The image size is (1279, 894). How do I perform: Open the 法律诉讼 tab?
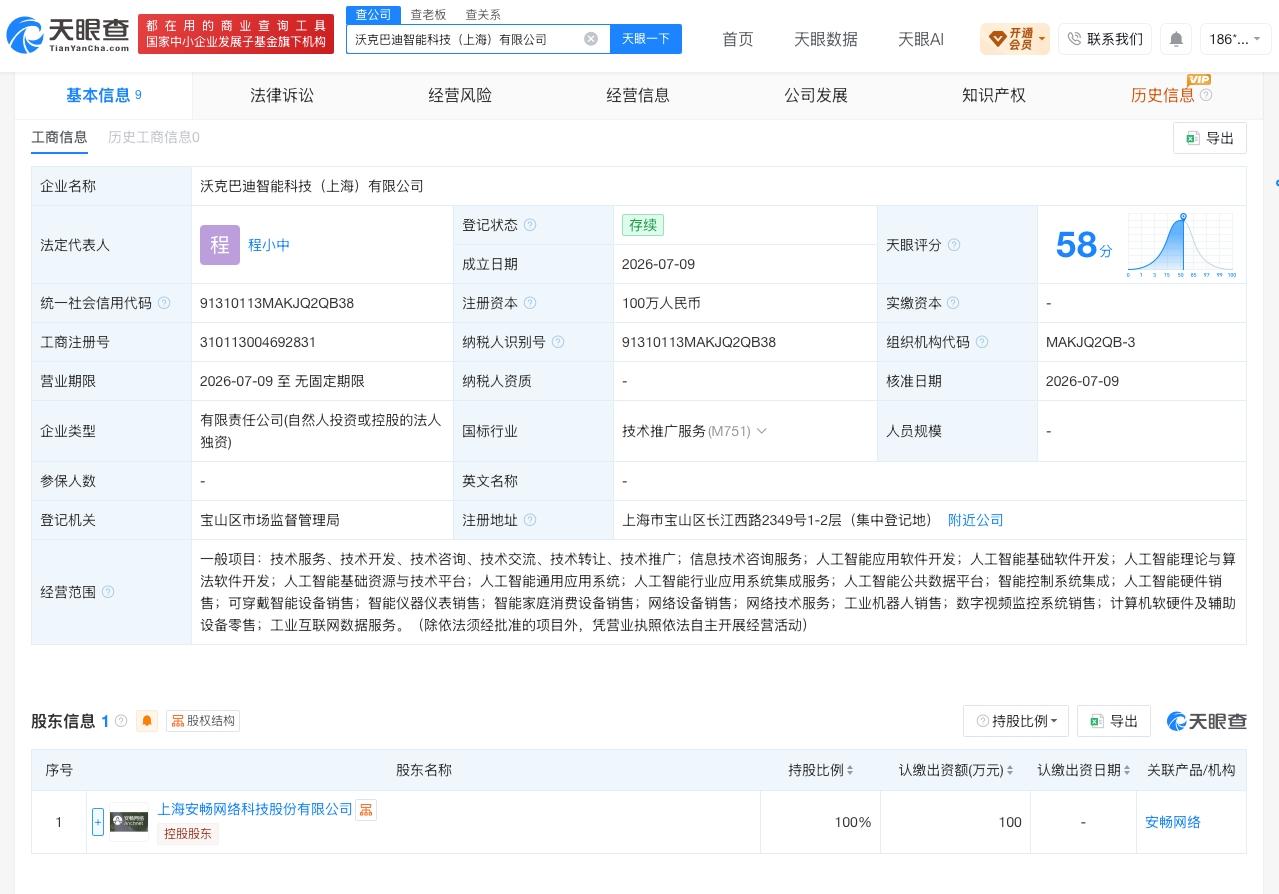click(x=282, y=95)
